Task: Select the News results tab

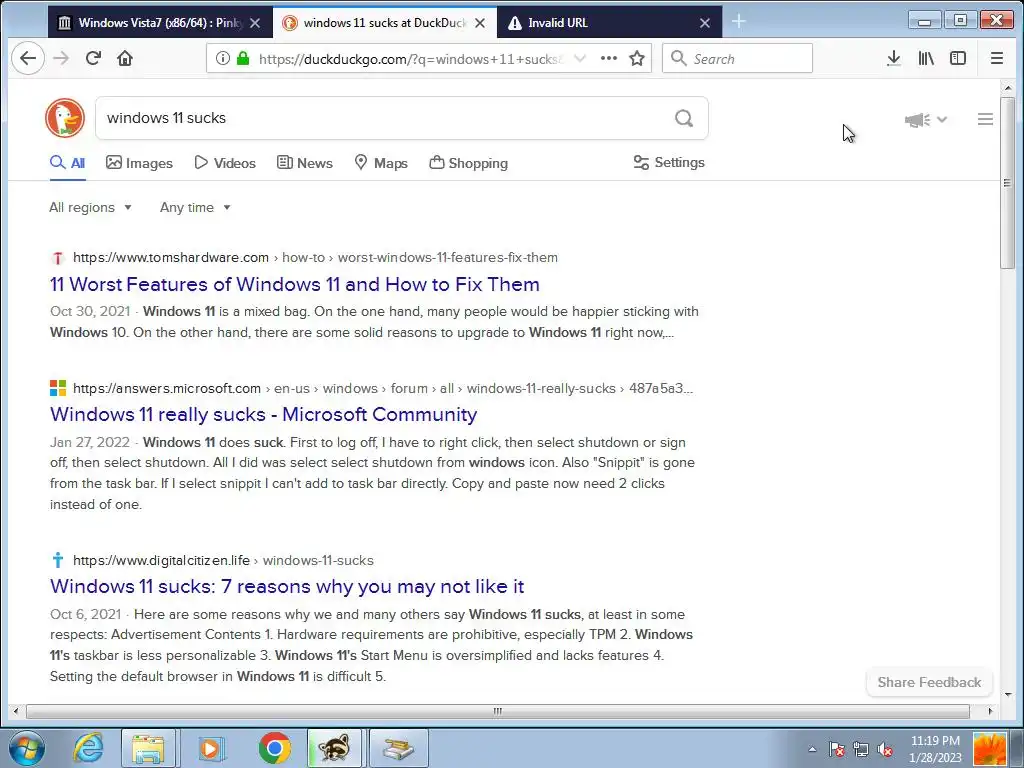Action: 305,163
